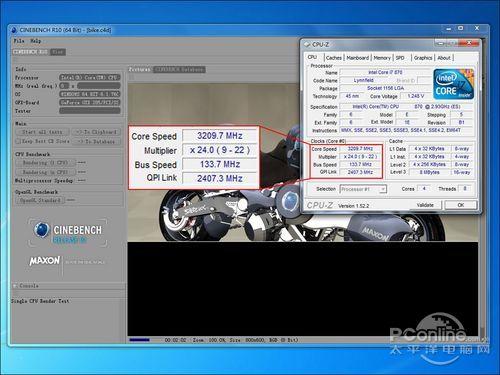This screenshot has width=500, height=375.
Task: Open the File menu in CINEBENCH
Action: (19, 41)
